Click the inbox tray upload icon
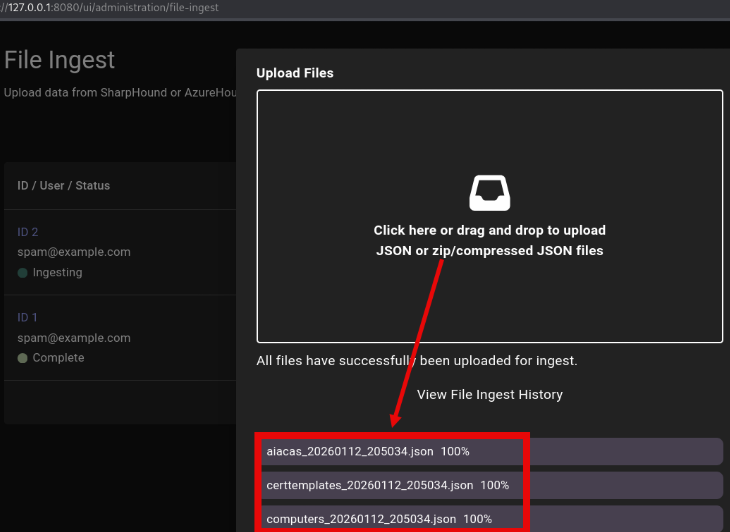The width and height of the screenshot is (730, 532). click(x=489, y=192)
